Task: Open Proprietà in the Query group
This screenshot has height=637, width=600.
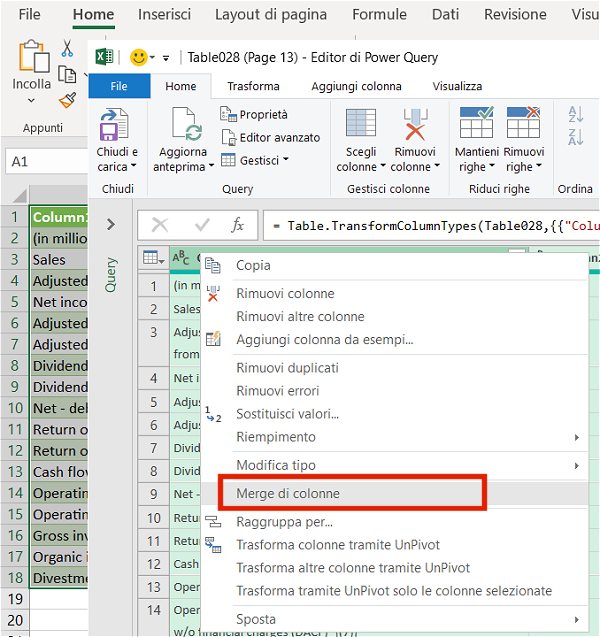Action: (254, 115)
